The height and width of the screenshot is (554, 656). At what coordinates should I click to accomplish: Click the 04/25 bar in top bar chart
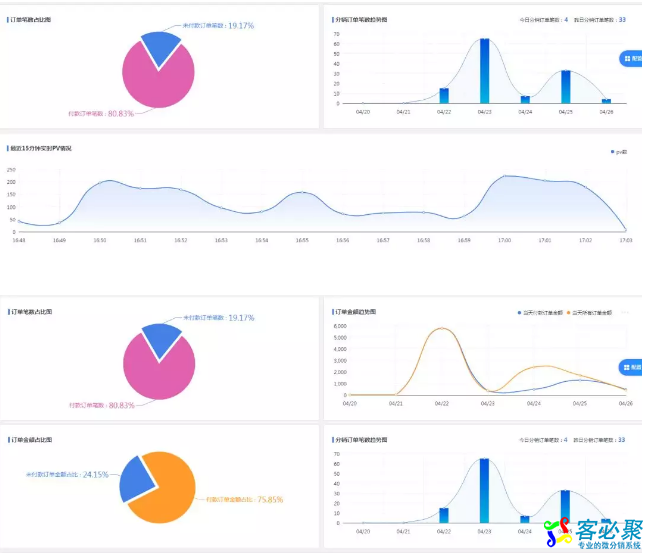tap(565, 87)
